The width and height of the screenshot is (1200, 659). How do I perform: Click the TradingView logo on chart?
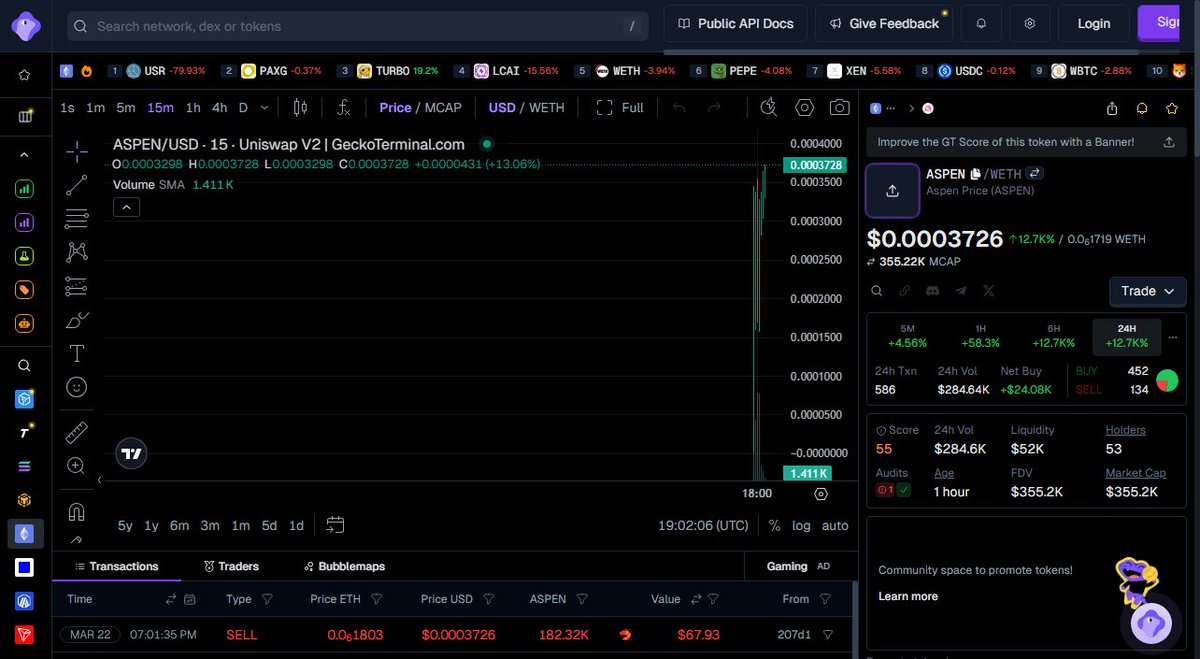pos(132,453)
